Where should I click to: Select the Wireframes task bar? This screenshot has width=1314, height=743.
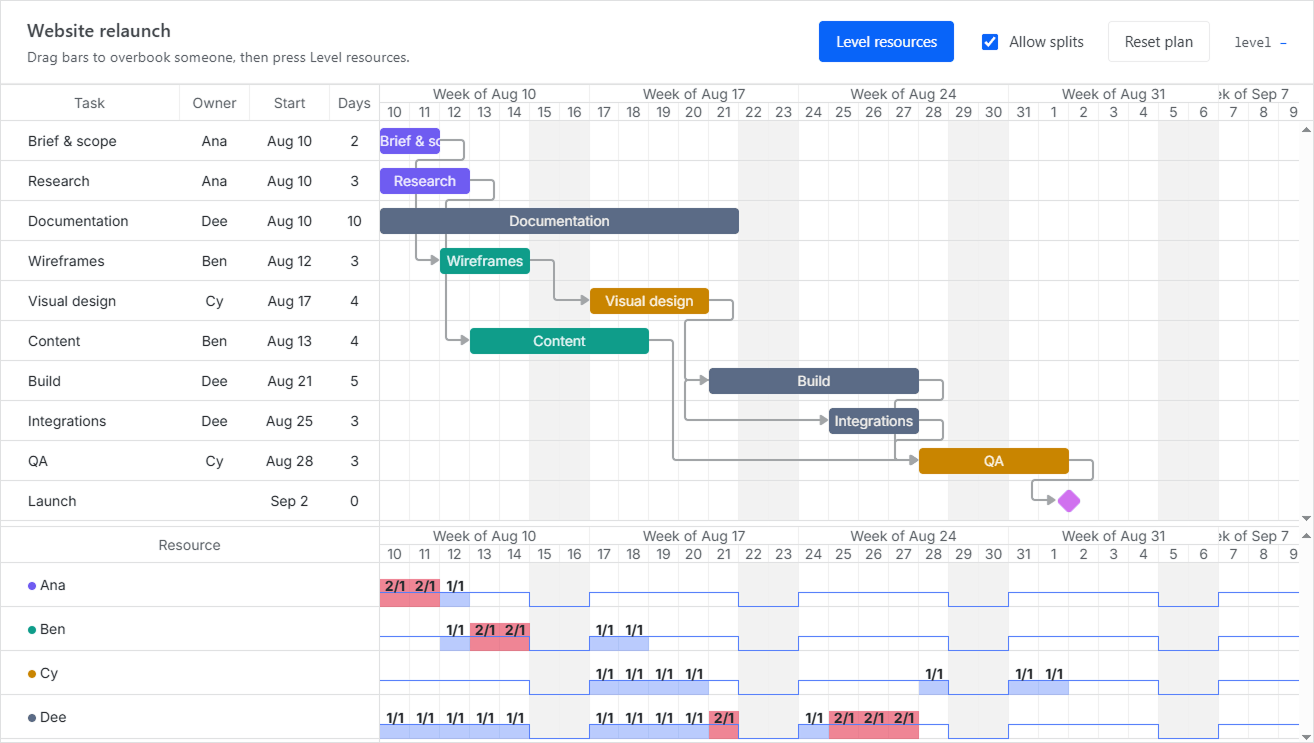coord(485,261)
